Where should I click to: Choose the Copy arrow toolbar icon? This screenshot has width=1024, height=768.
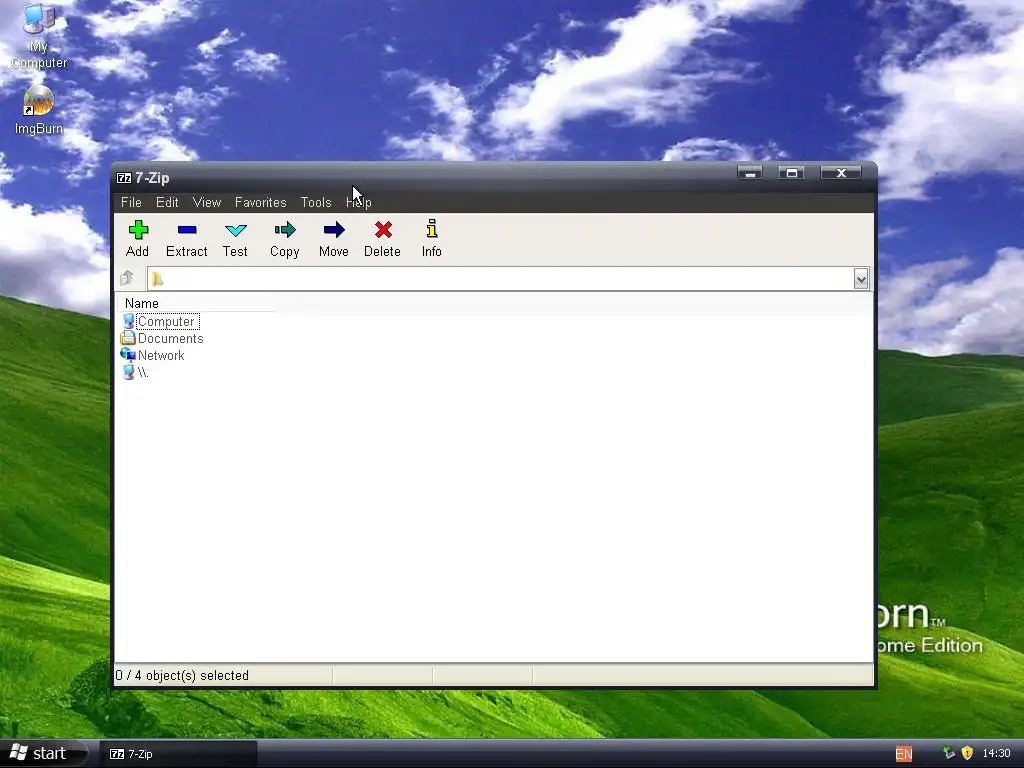click(285, 230)
